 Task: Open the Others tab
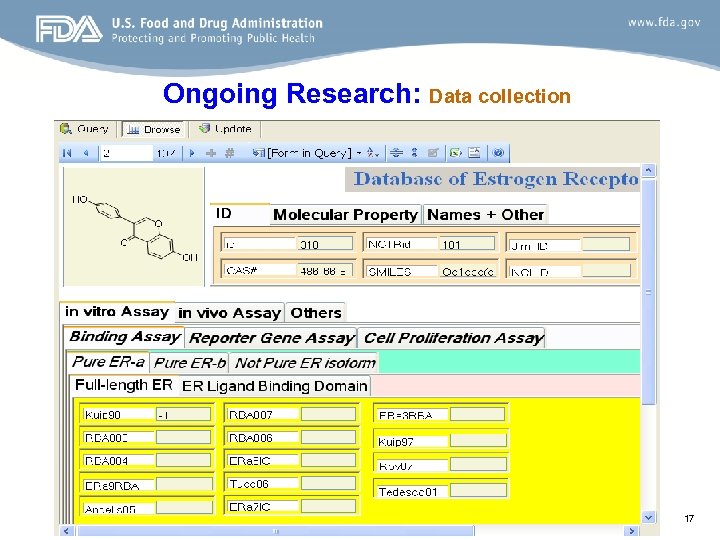[316, 313]
